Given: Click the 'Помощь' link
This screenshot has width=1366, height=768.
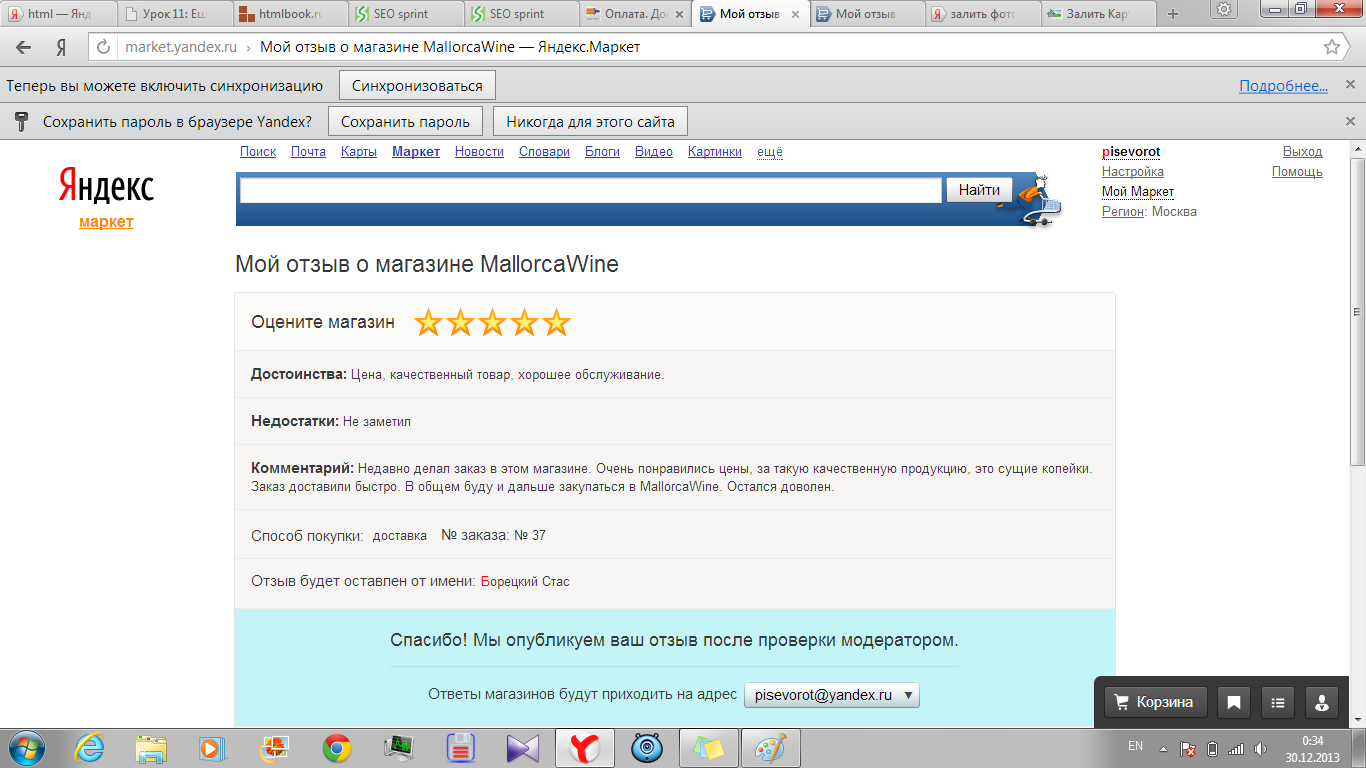Looking at the screenshot, I should 1297,172.
